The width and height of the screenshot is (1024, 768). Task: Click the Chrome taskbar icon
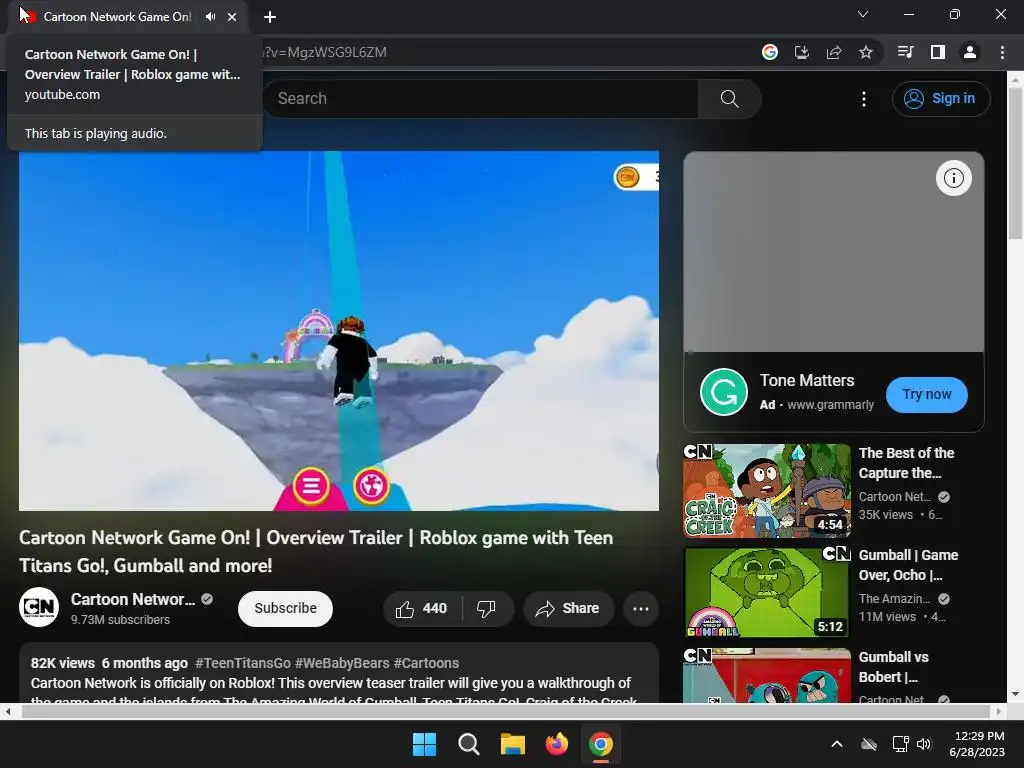click(601, 744)
